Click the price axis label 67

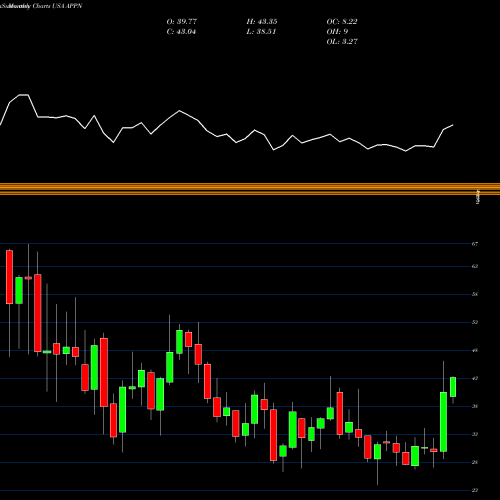click(x=475, y=244)
